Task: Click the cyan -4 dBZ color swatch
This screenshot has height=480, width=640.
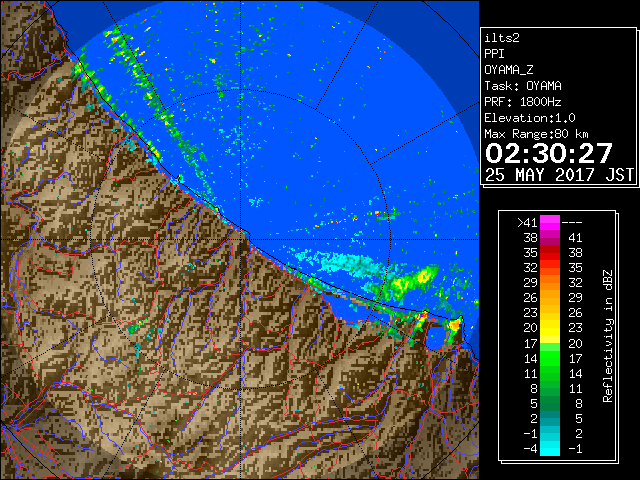Action: tap(550, 449)
